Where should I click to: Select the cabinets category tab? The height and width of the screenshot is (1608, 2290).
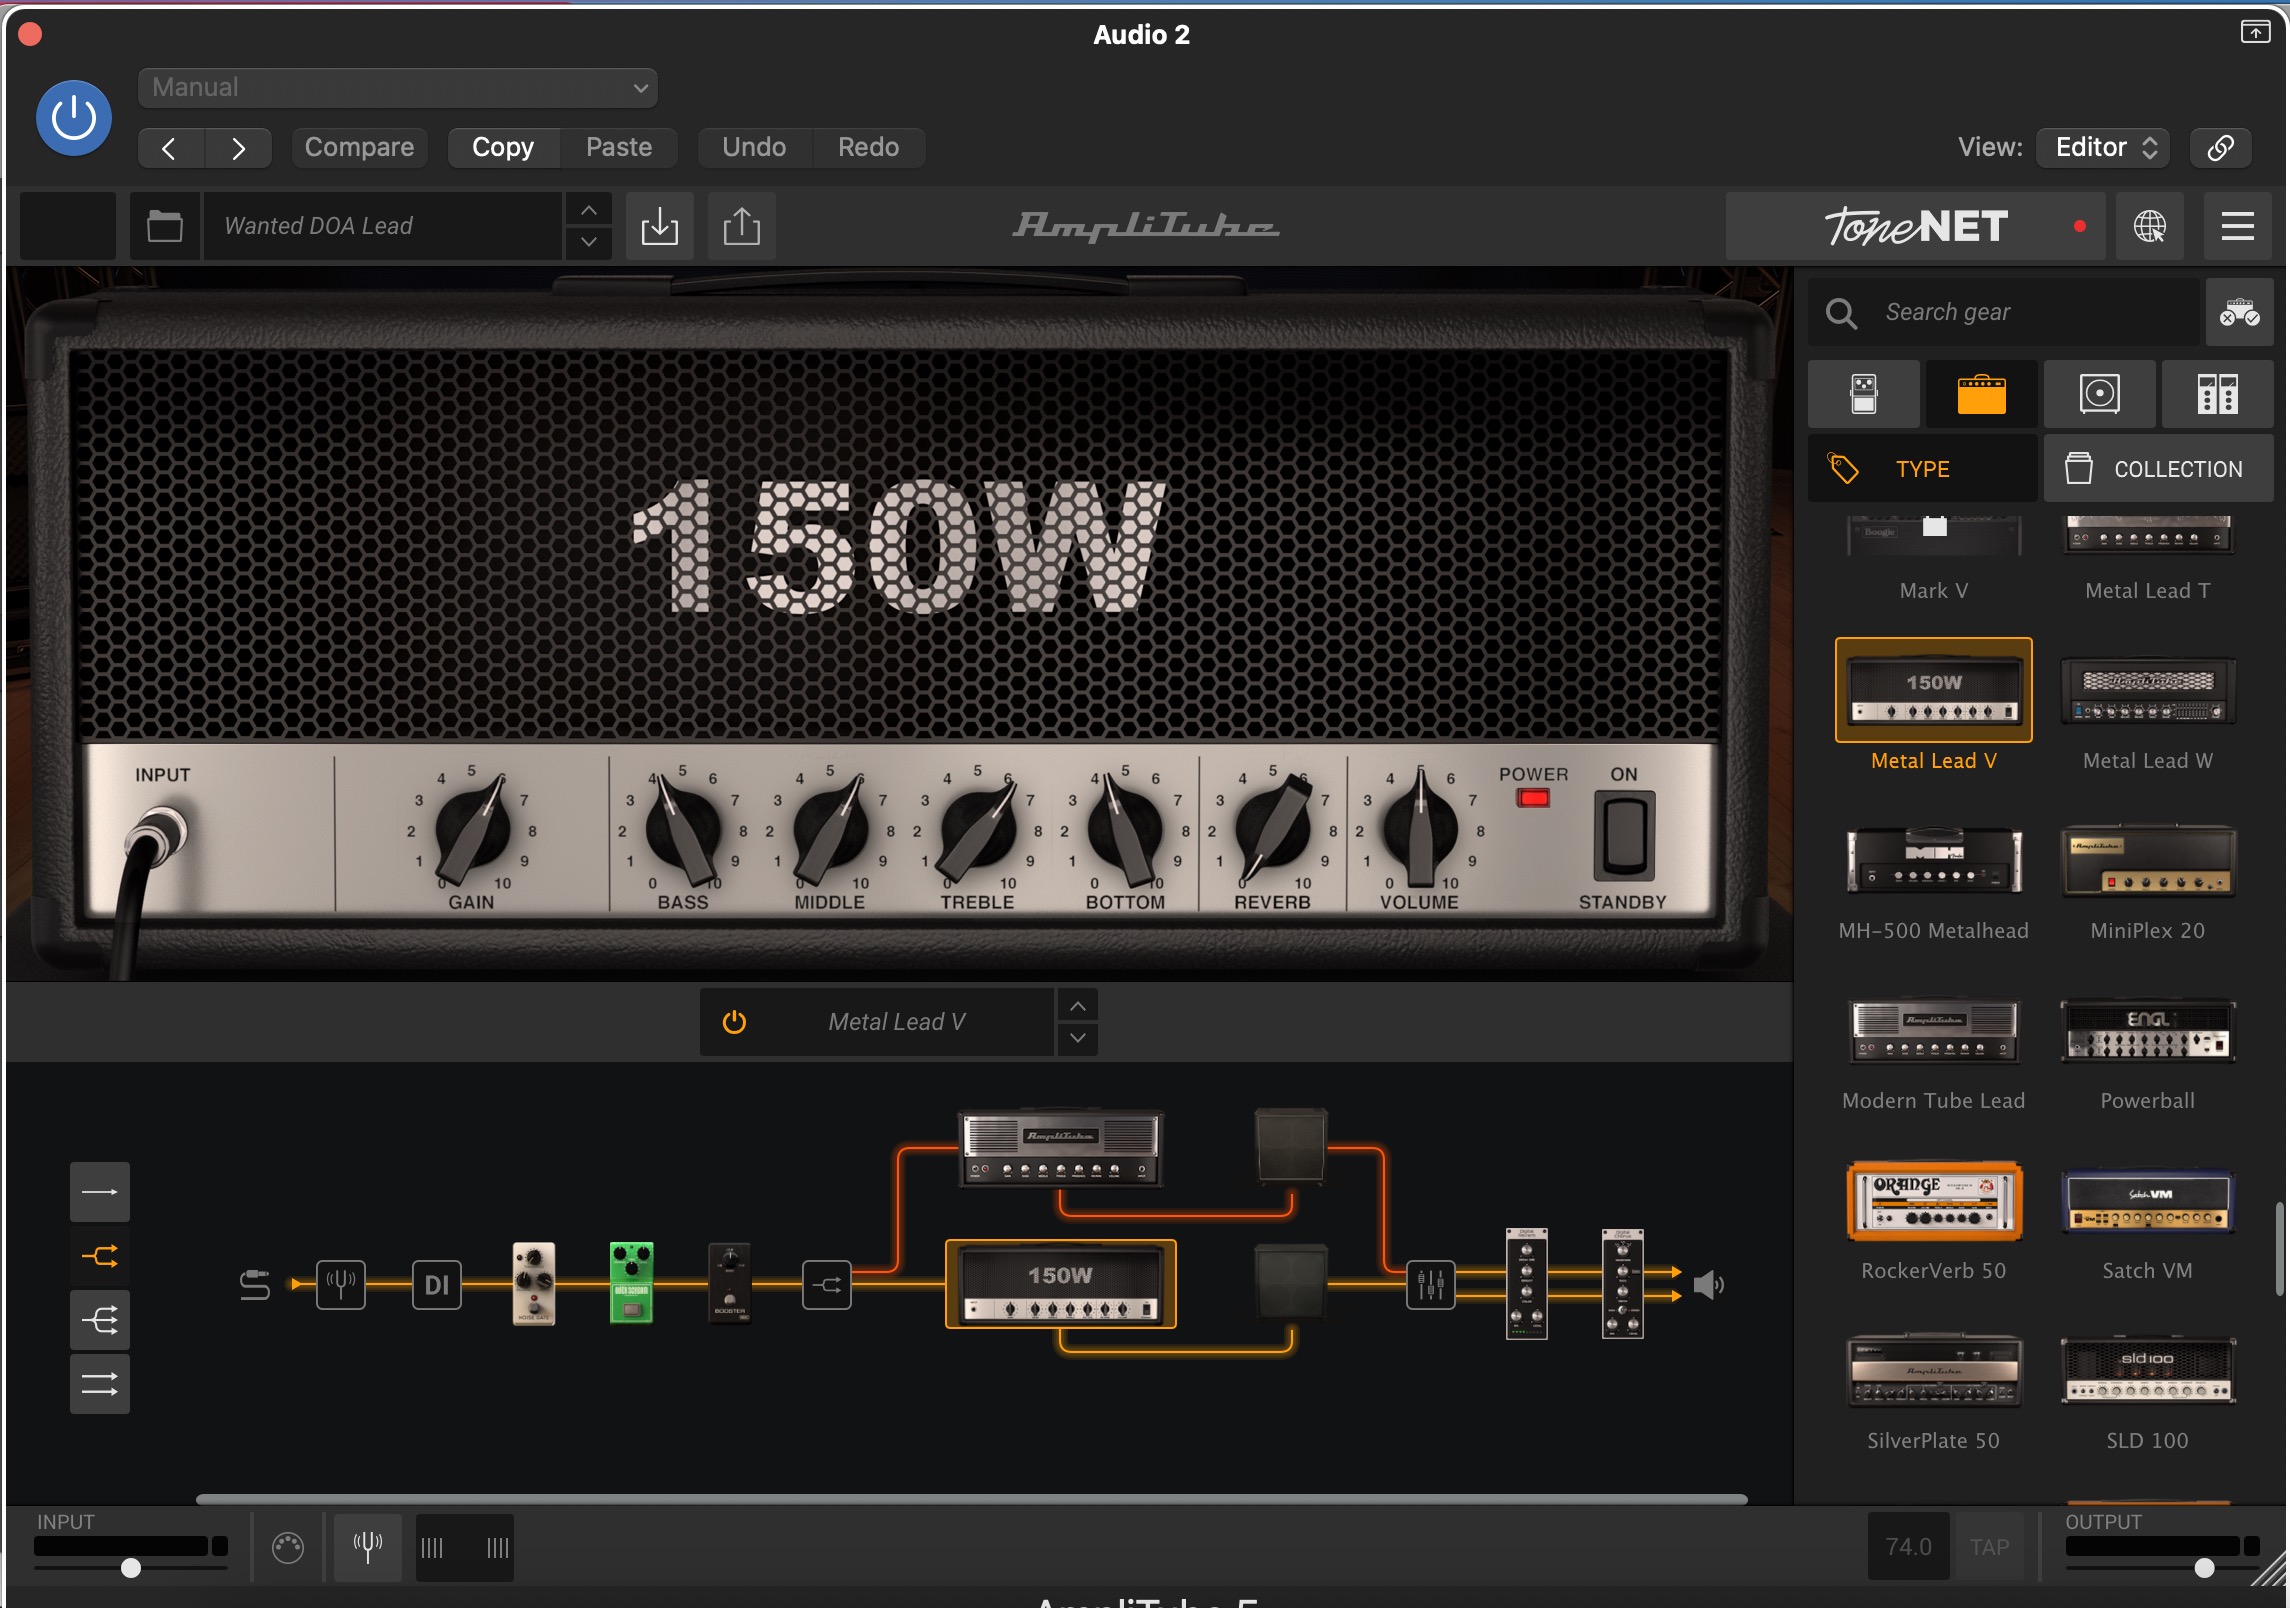pyautogui.click(x=2100, y=394)
